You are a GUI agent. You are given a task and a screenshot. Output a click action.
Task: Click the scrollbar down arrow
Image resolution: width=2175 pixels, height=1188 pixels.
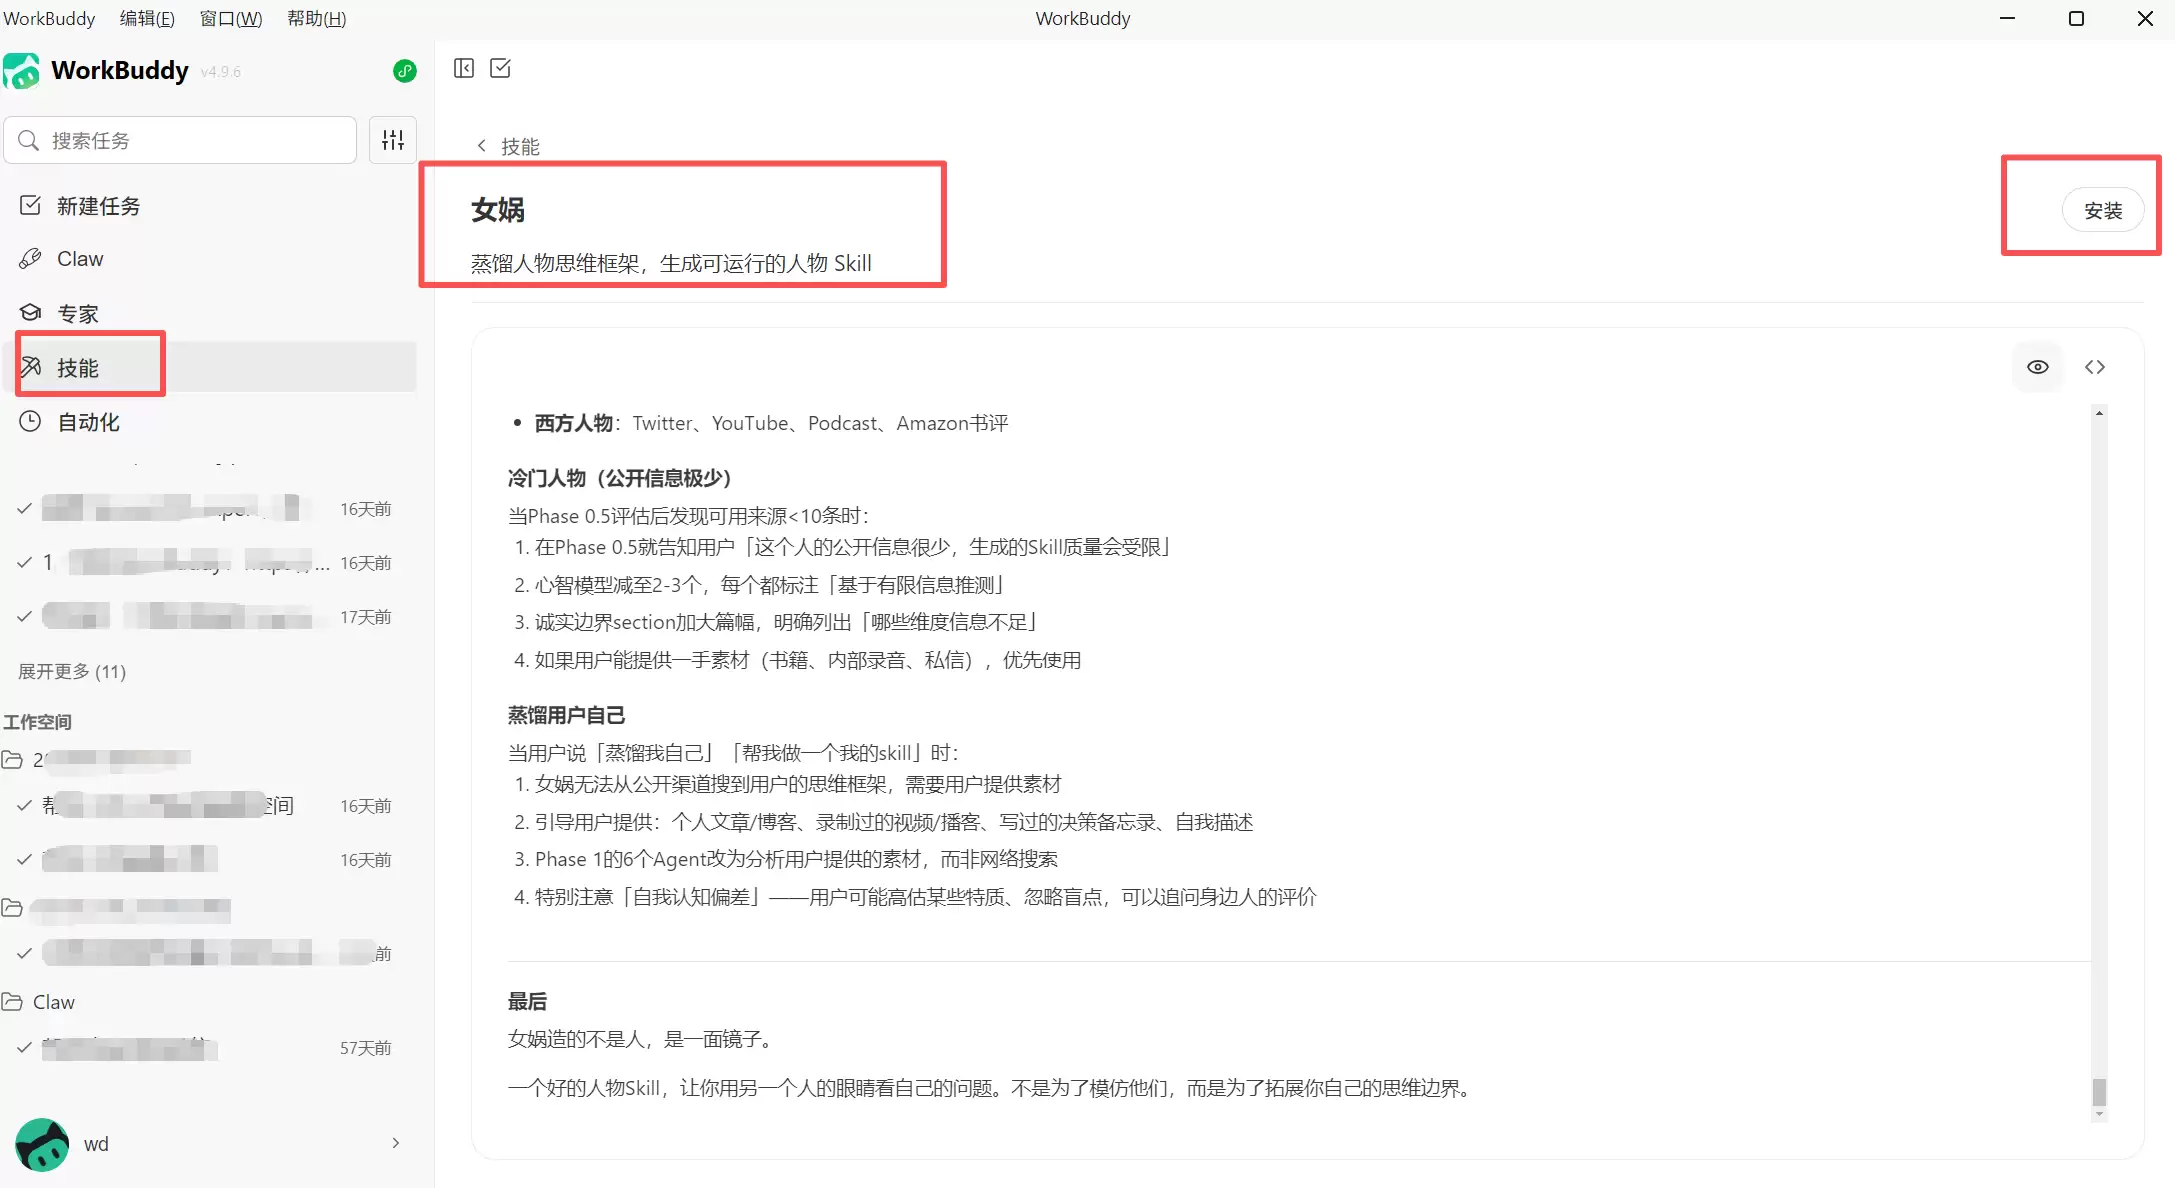[2099, 1114]
